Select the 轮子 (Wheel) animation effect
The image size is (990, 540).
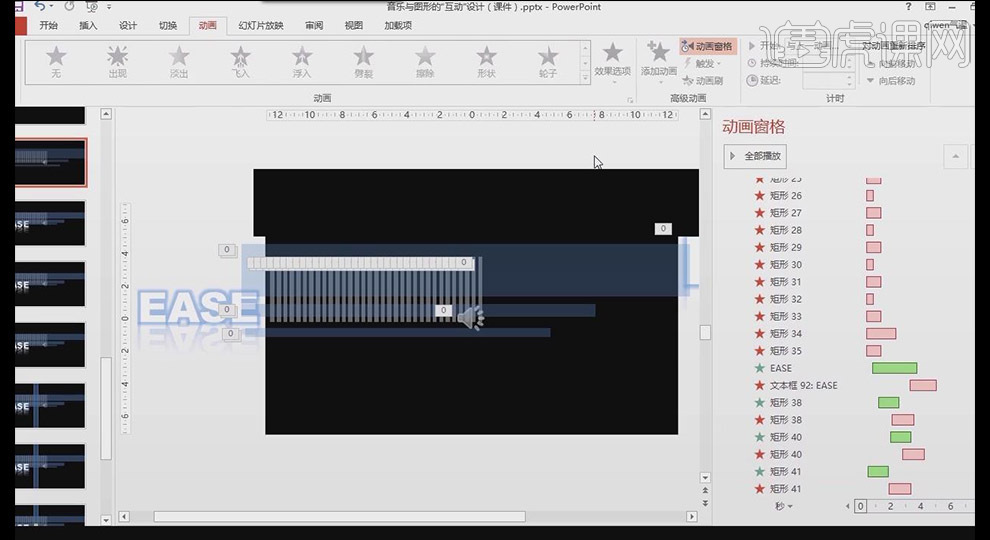[548, 61]
